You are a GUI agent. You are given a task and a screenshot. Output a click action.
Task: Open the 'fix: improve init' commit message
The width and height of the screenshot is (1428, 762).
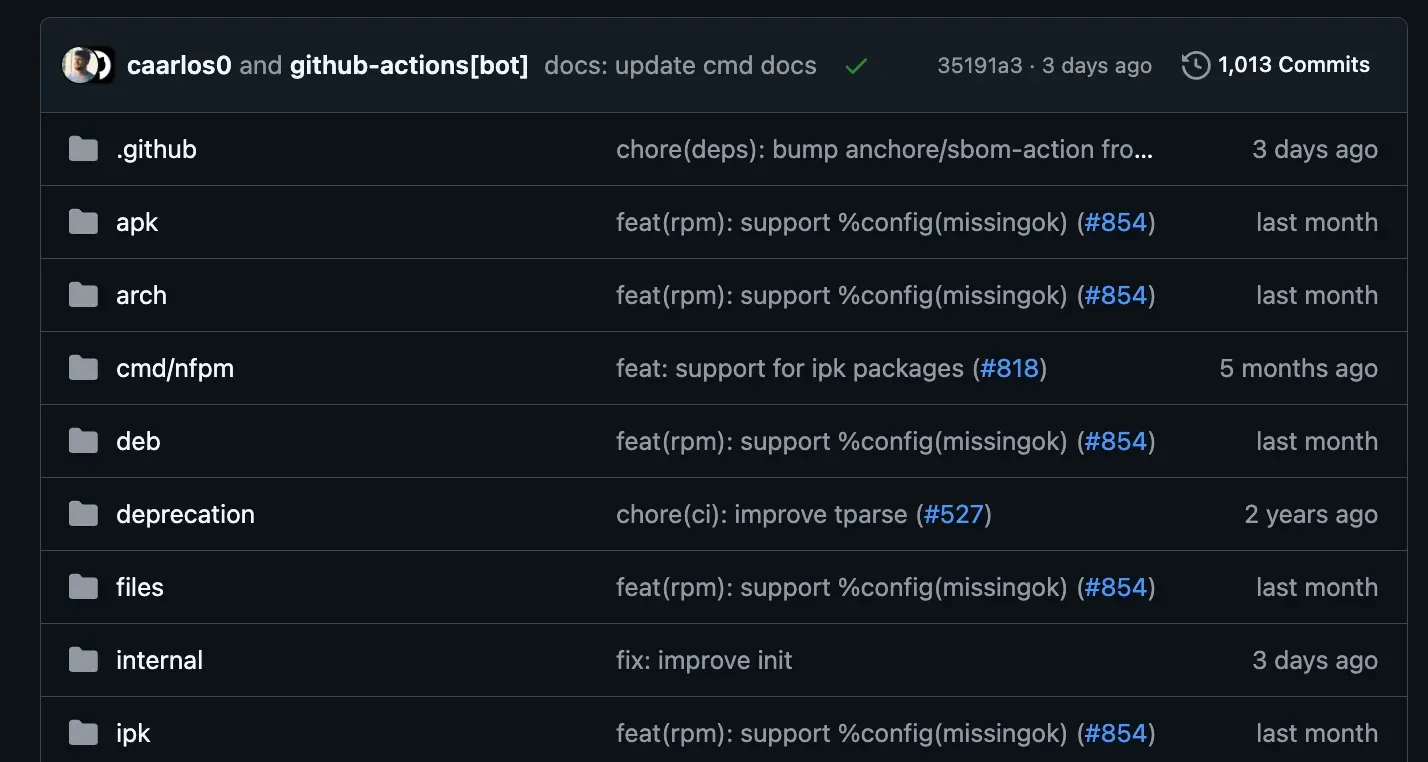704,660
